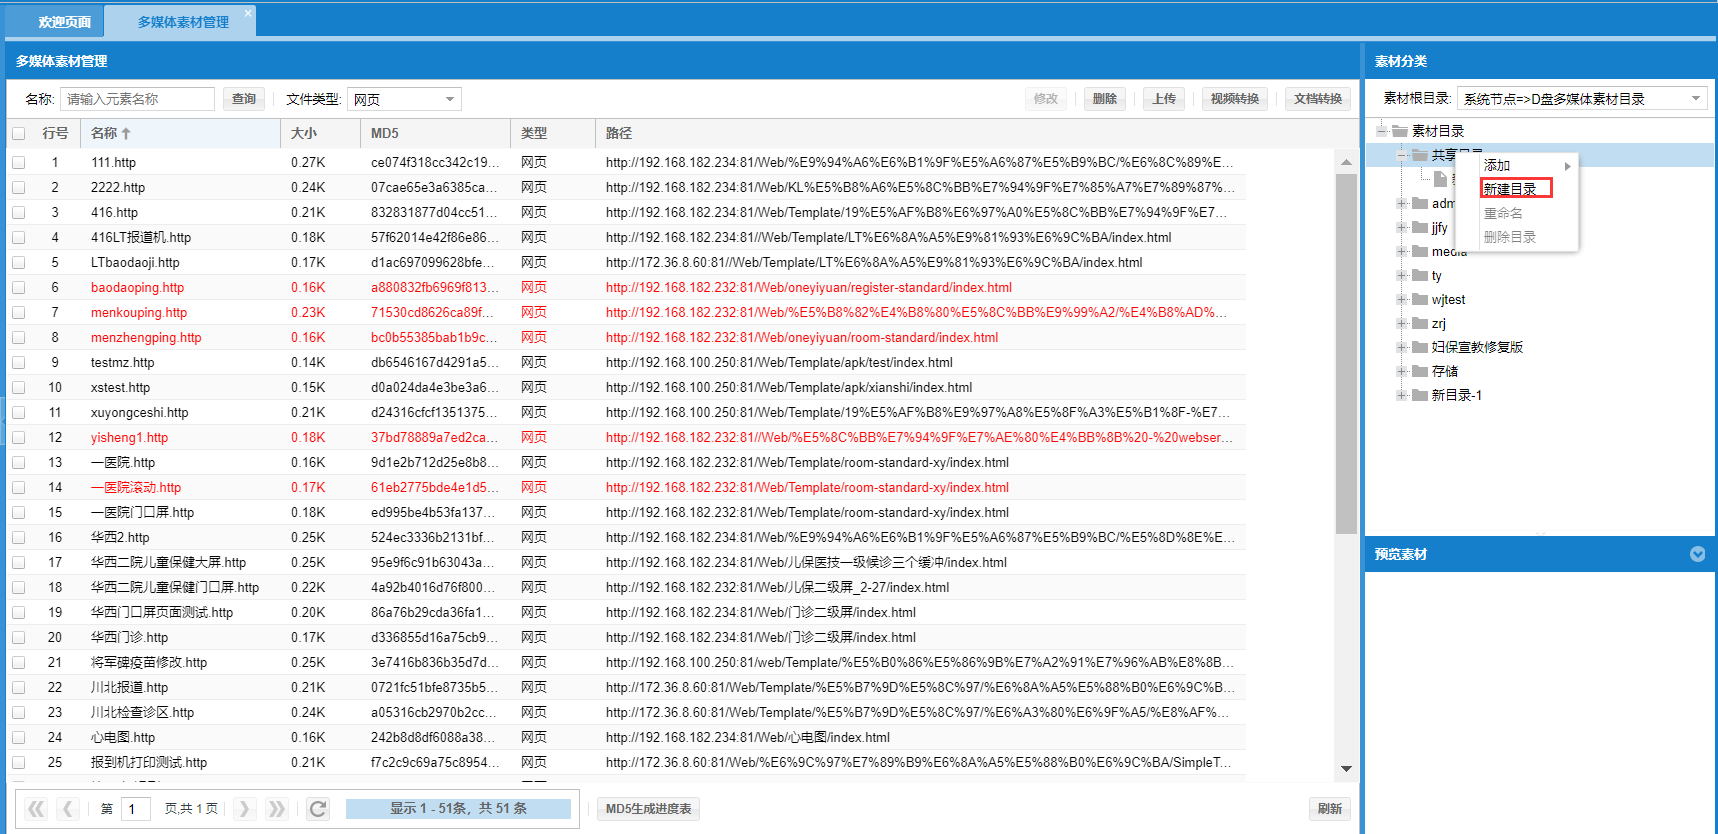Screen dimensions: 1718x834
Task: Click the folder icon beside 存储
Action: pyautogui.click(x=1420, y=371)
